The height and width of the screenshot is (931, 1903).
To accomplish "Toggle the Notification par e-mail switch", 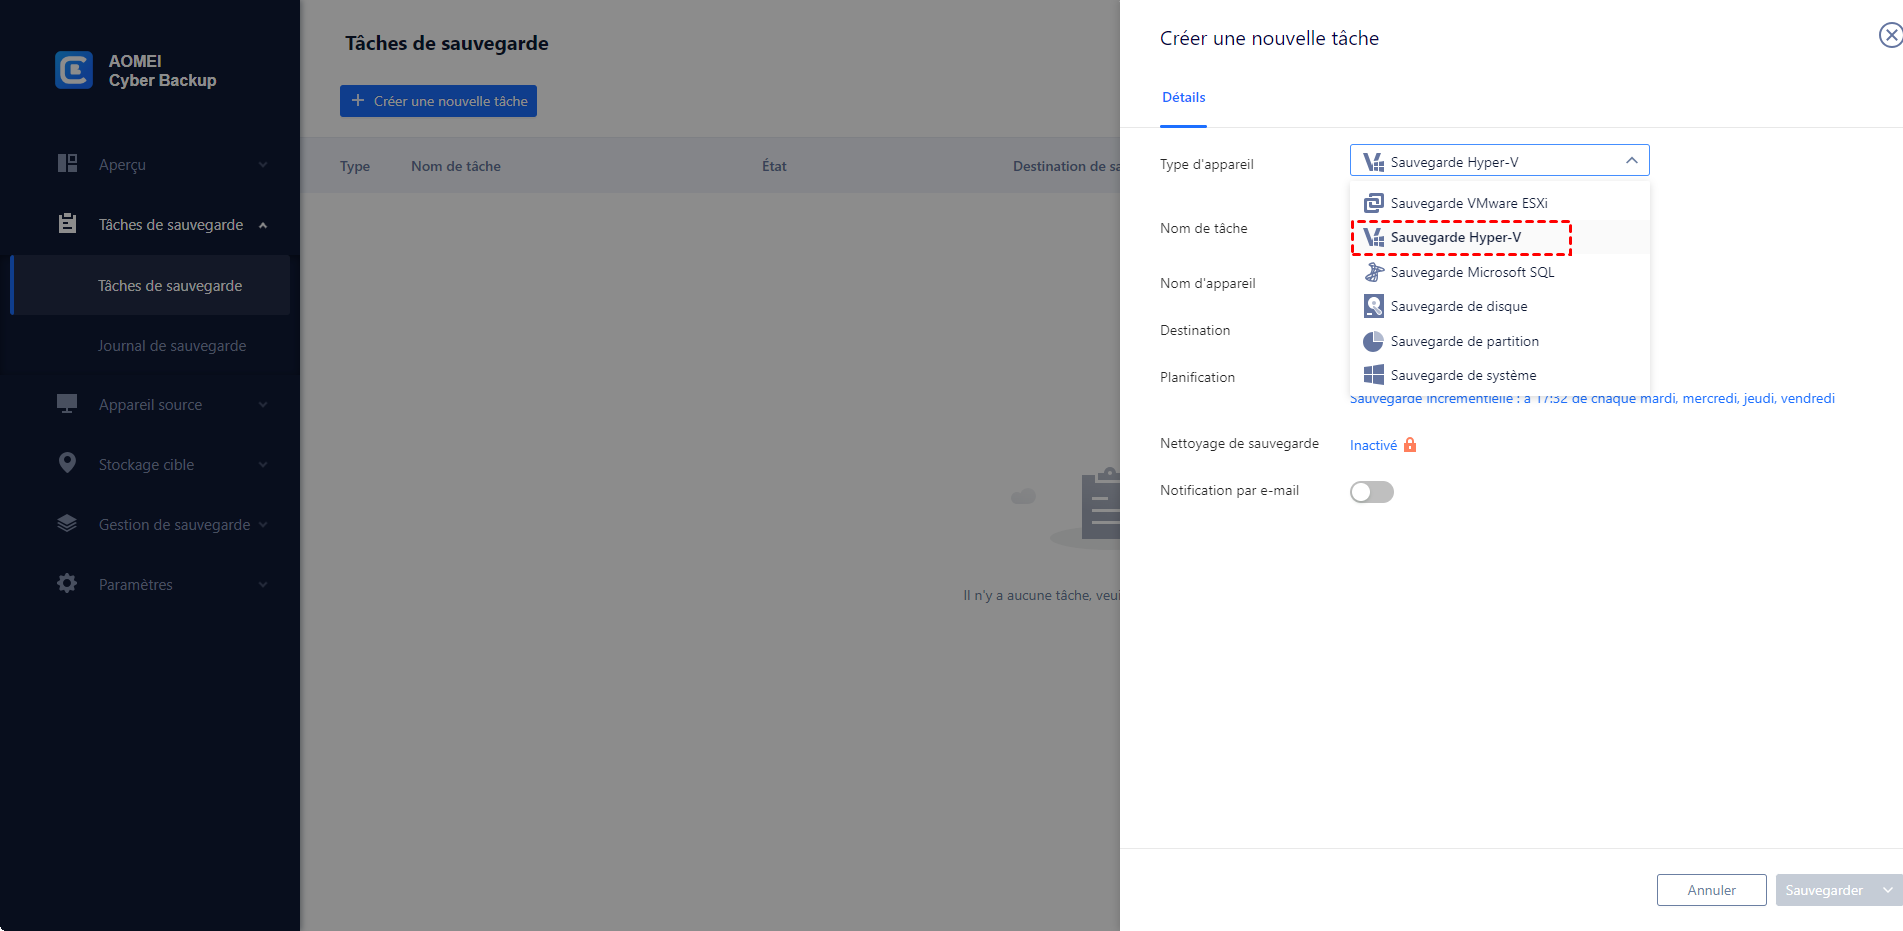I will 1372,492.
